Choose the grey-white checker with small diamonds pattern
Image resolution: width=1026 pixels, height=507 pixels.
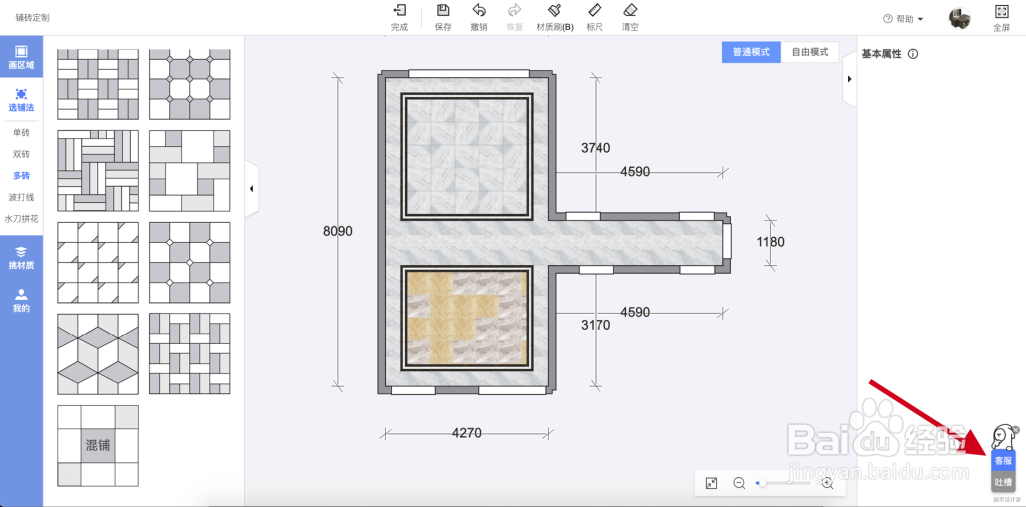190,262
